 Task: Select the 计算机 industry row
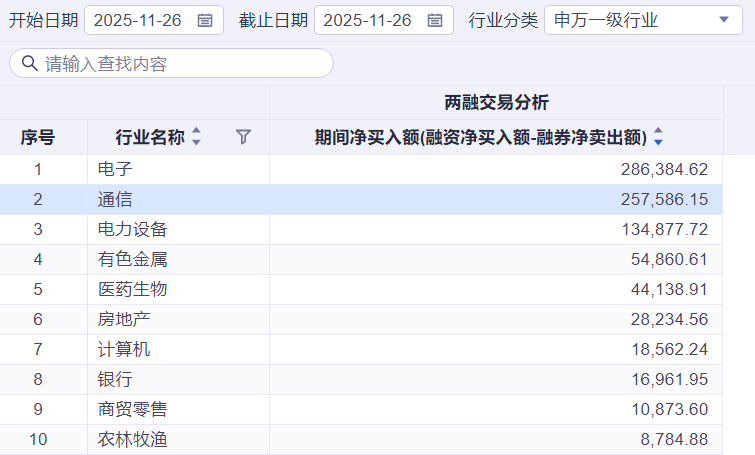coord(361,349)
